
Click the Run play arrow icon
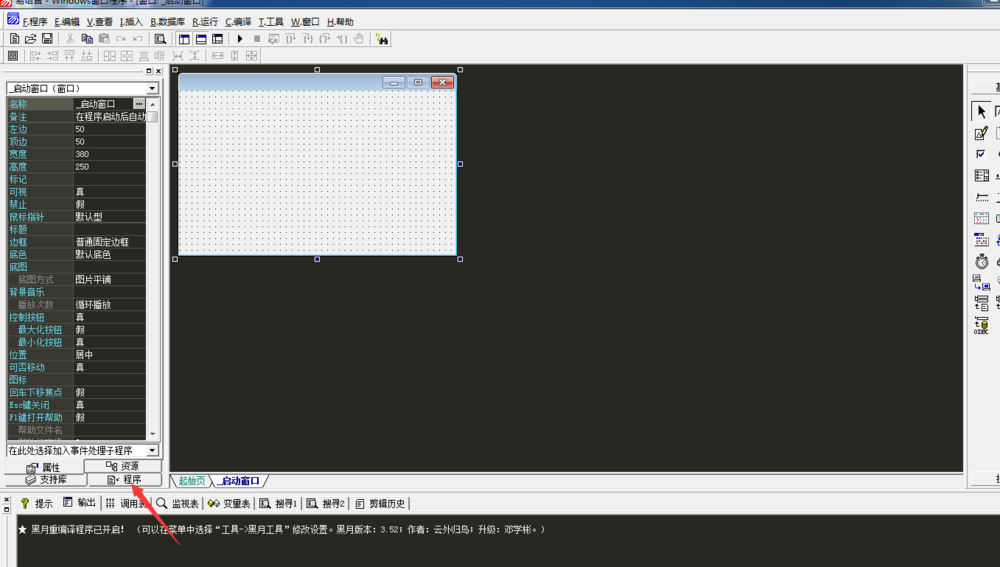240,39
